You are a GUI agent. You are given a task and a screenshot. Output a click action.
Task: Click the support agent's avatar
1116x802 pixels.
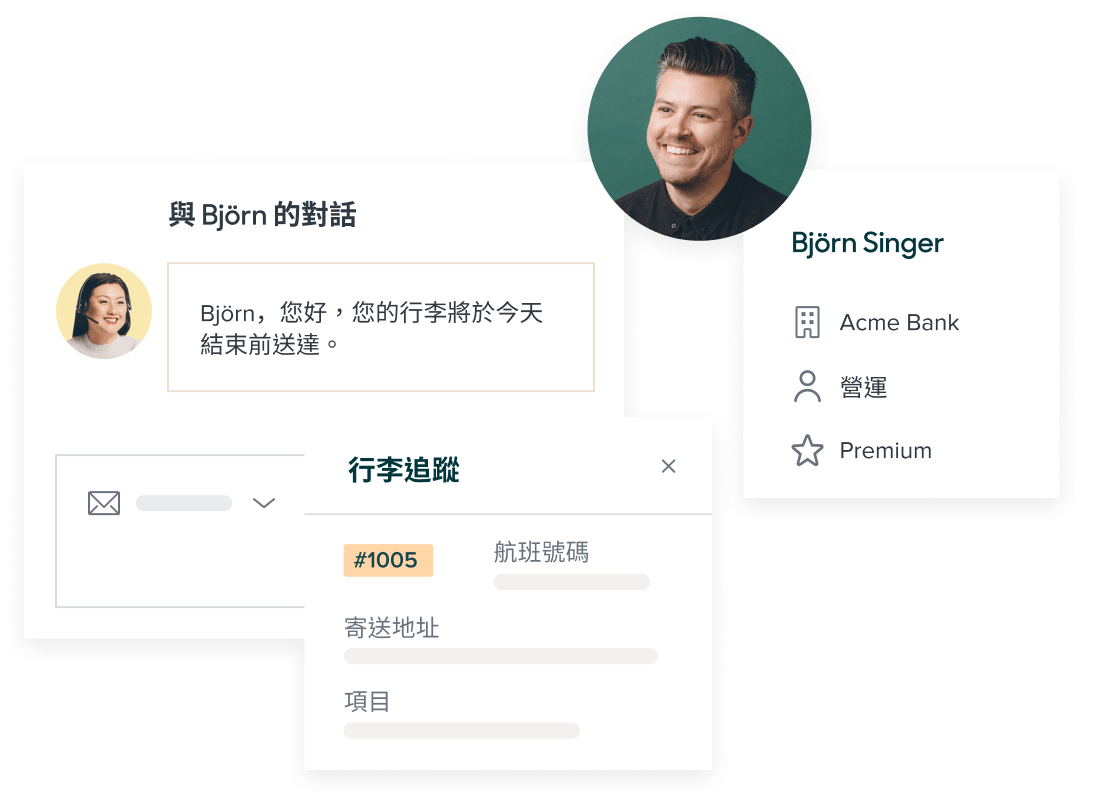[104, 311]
